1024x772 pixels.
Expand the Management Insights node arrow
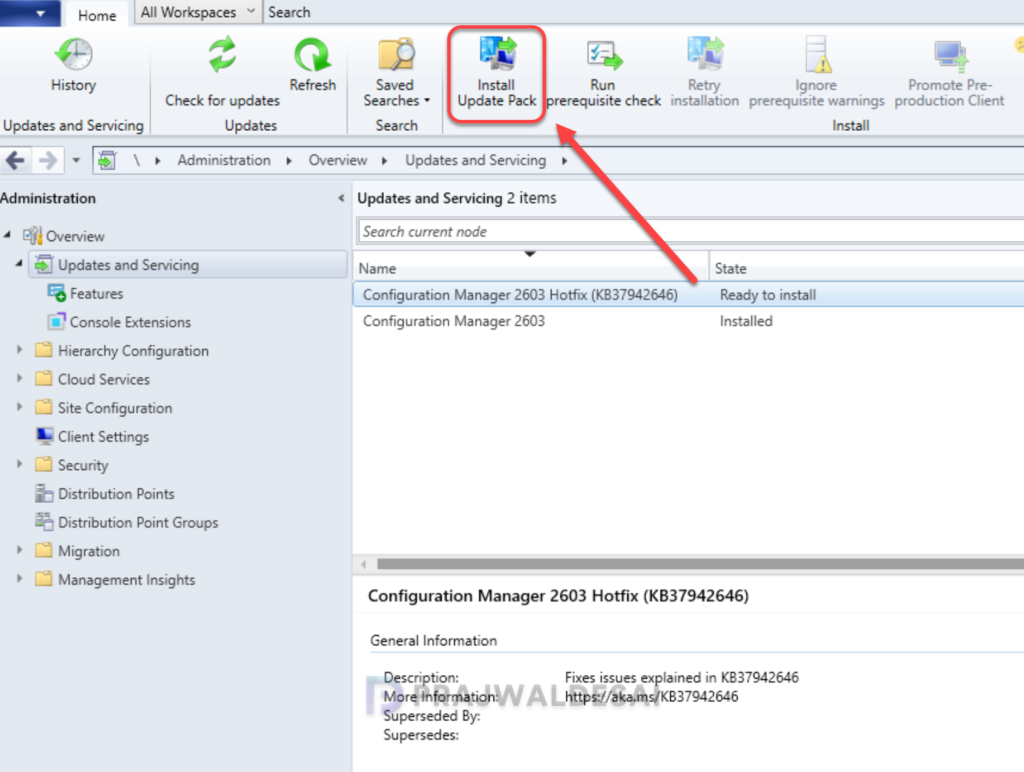[x=20, y=579]
